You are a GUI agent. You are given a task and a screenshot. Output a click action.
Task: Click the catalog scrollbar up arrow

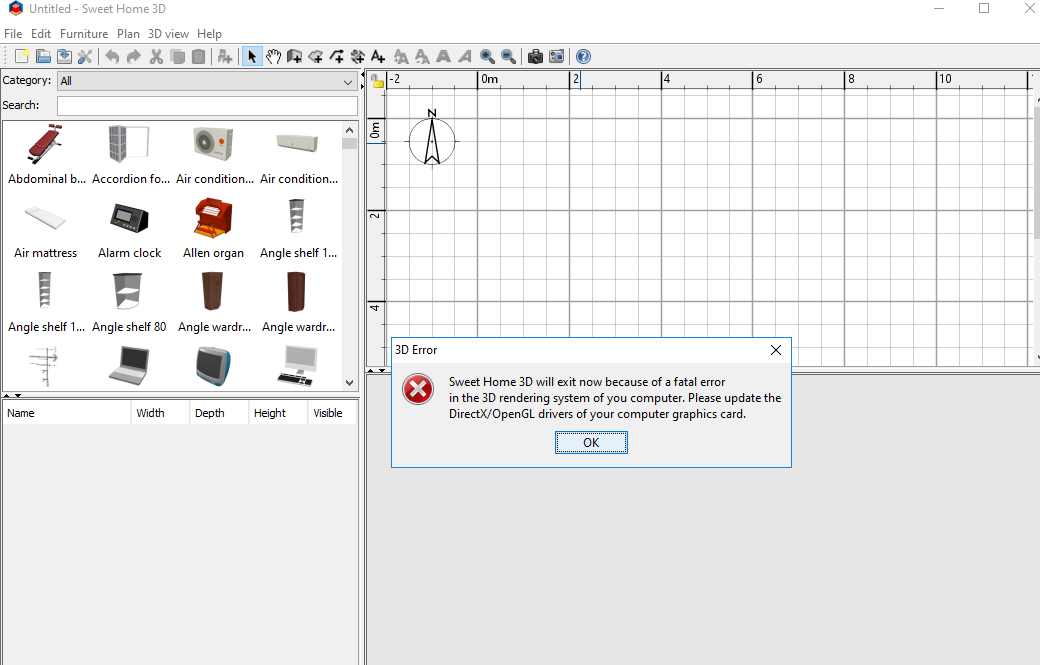click(350, 130)
